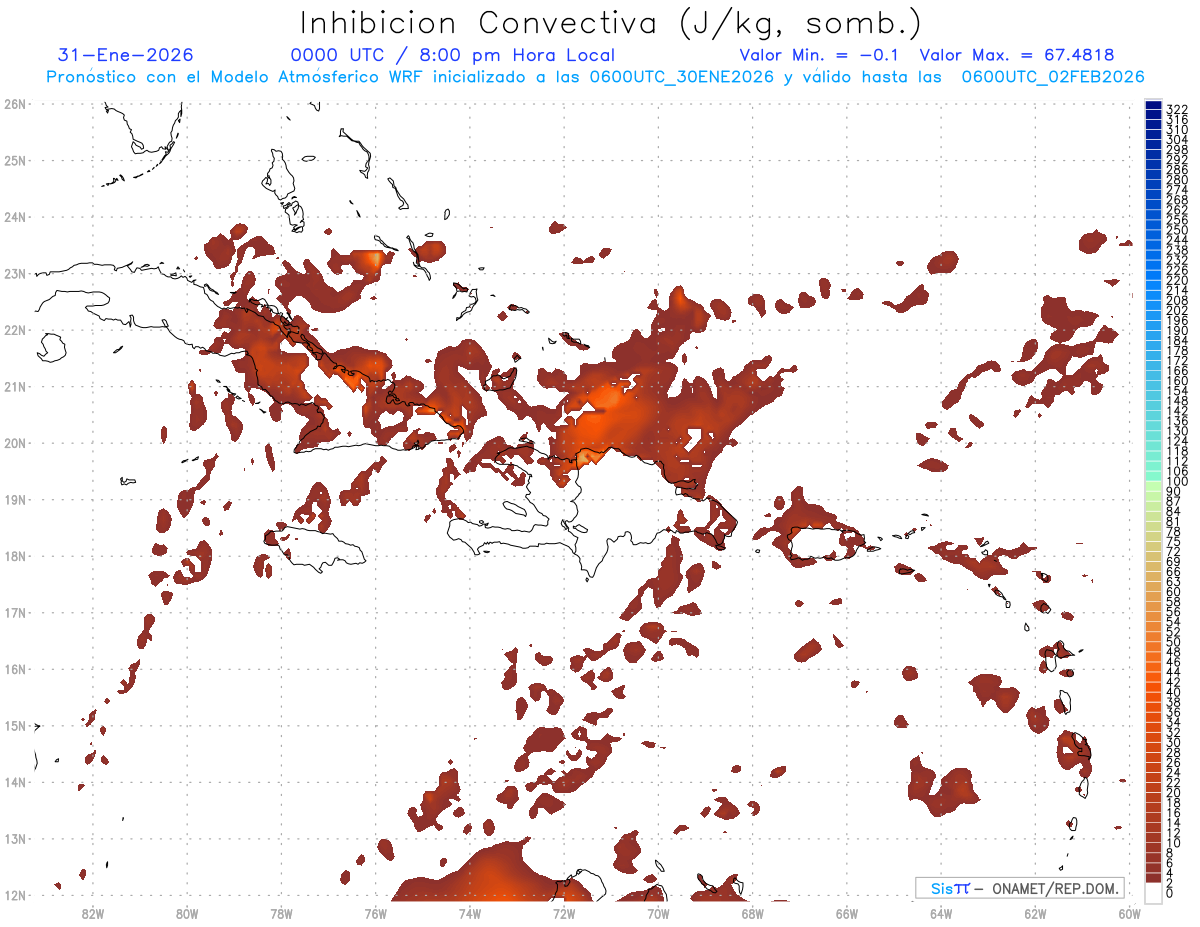Click the 62W longitude label
This screenshot has height=927, width=1200.
1035,913
